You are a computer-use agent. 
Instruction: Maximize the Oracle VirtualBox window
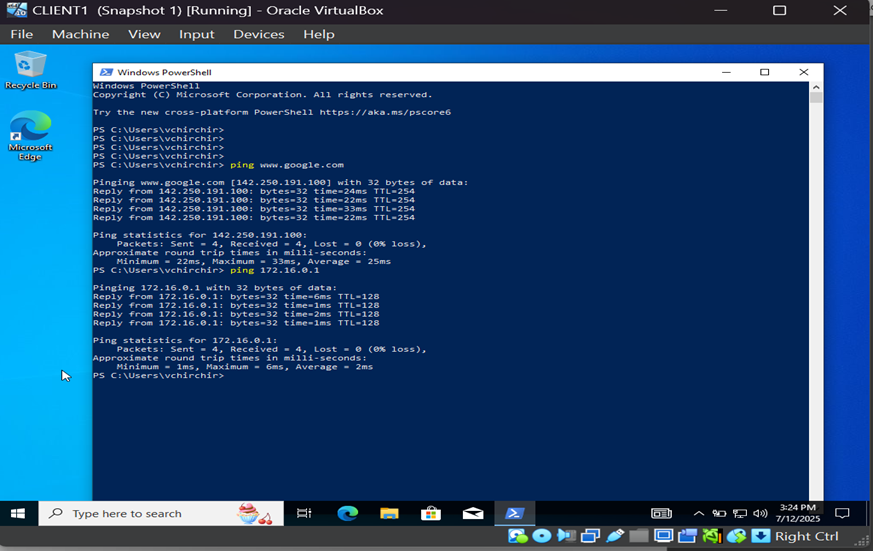tap(779, 11)
